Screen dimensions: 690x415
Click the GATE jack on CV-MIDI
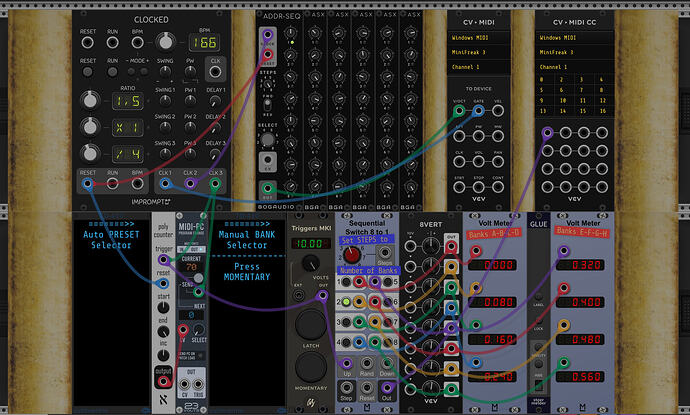[478, 111]
